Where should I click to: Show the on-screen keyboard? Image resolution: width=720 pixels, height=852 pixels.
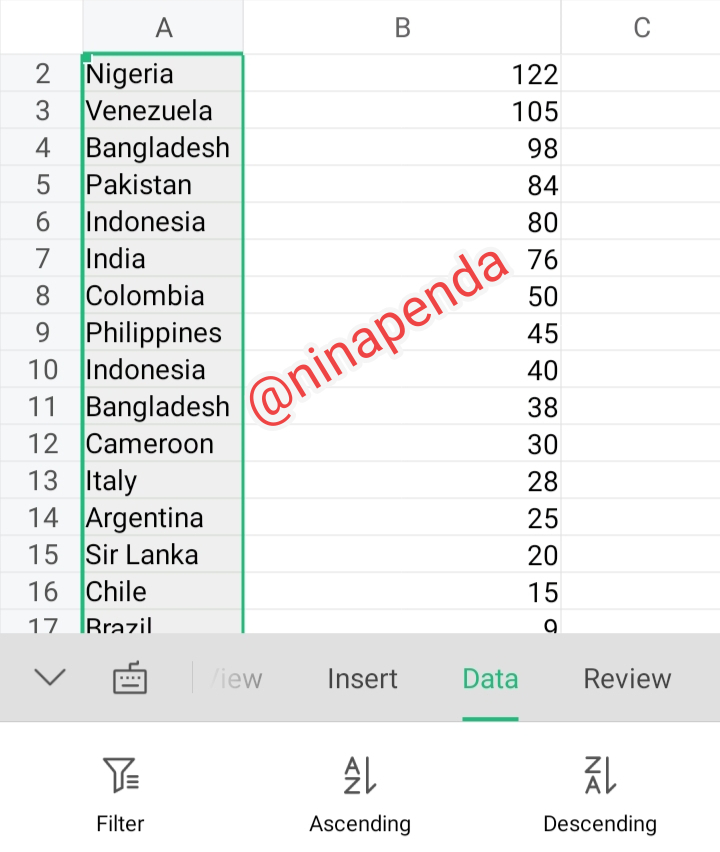point(130,679)
